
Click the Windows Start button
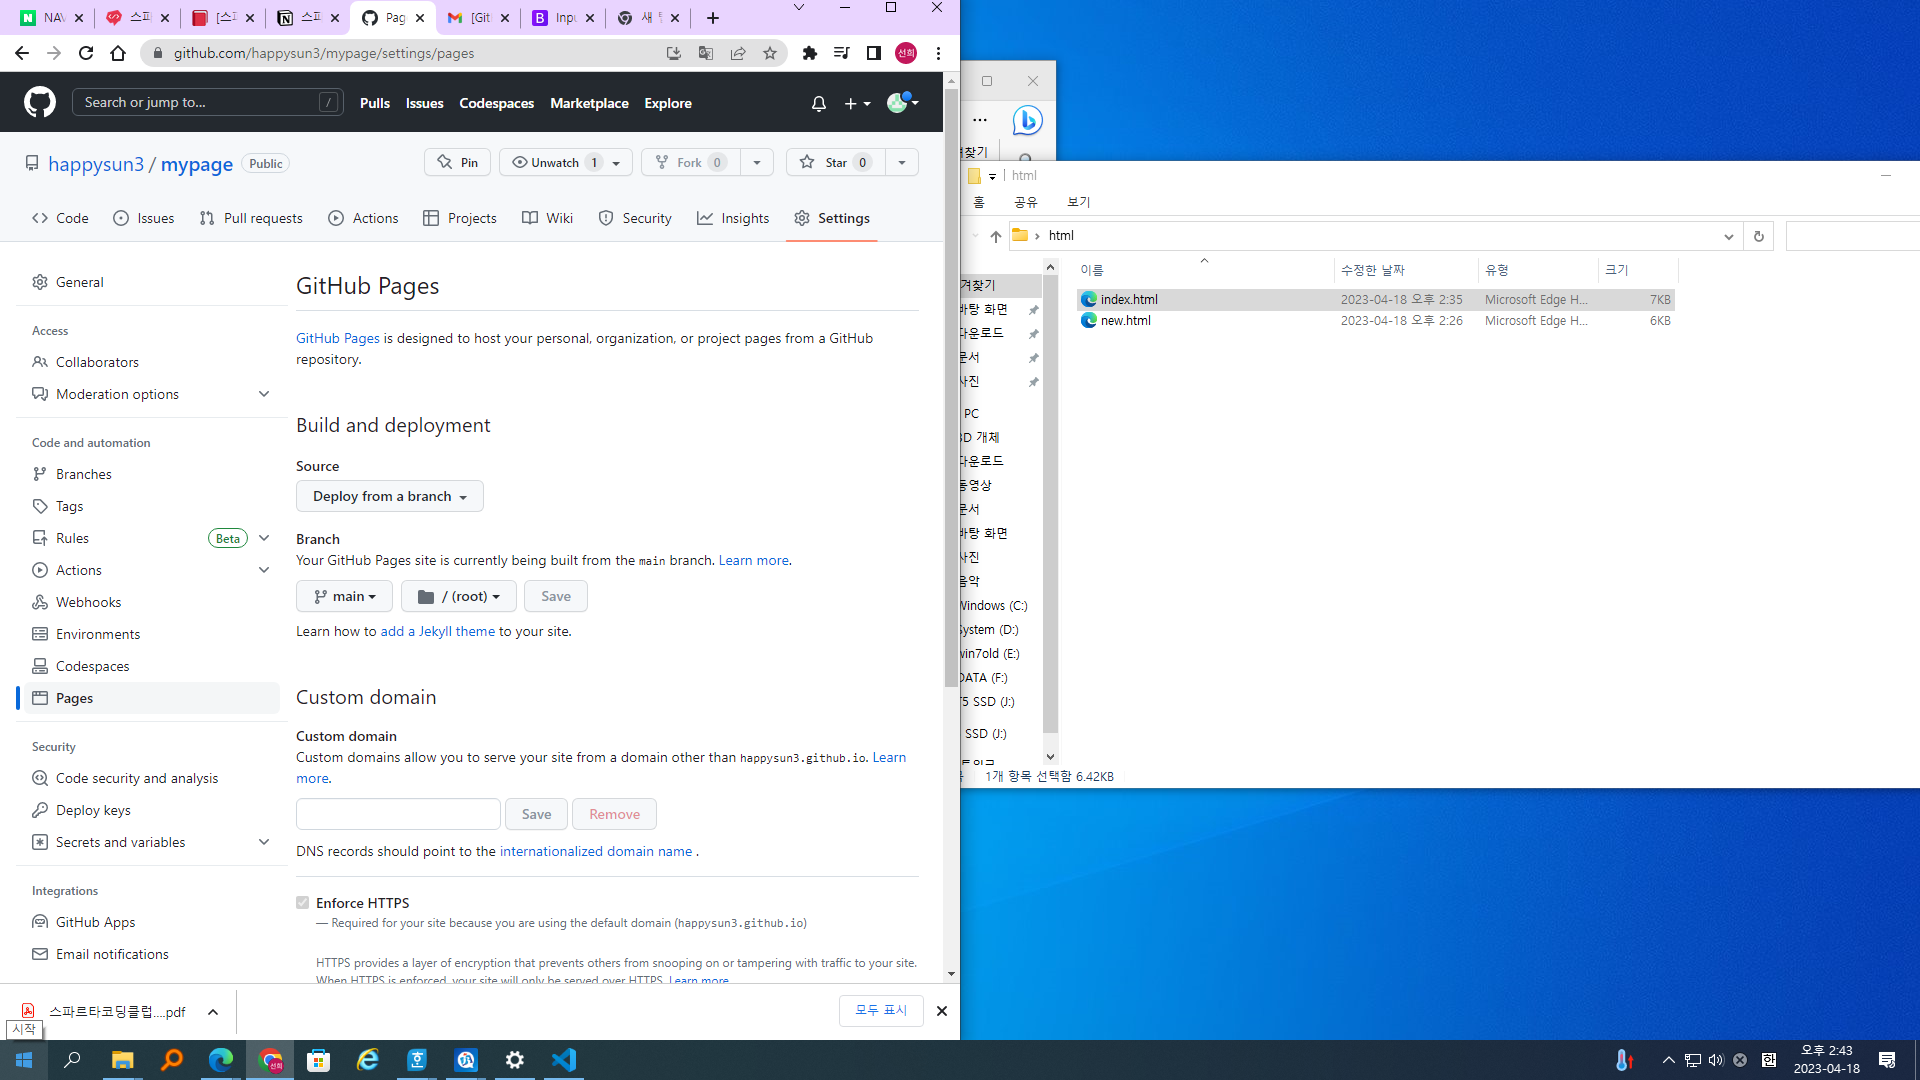tap(24, 1060)
